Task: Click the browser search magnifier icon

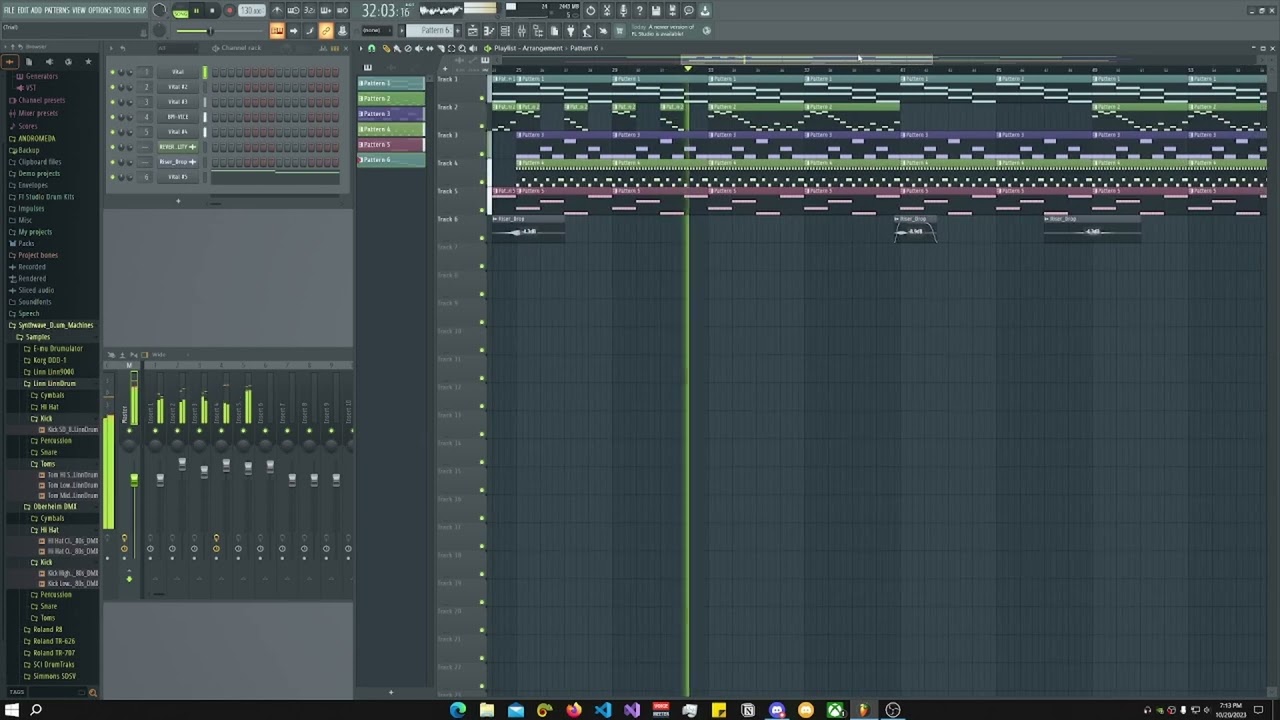Action: (x=93, y=692)
